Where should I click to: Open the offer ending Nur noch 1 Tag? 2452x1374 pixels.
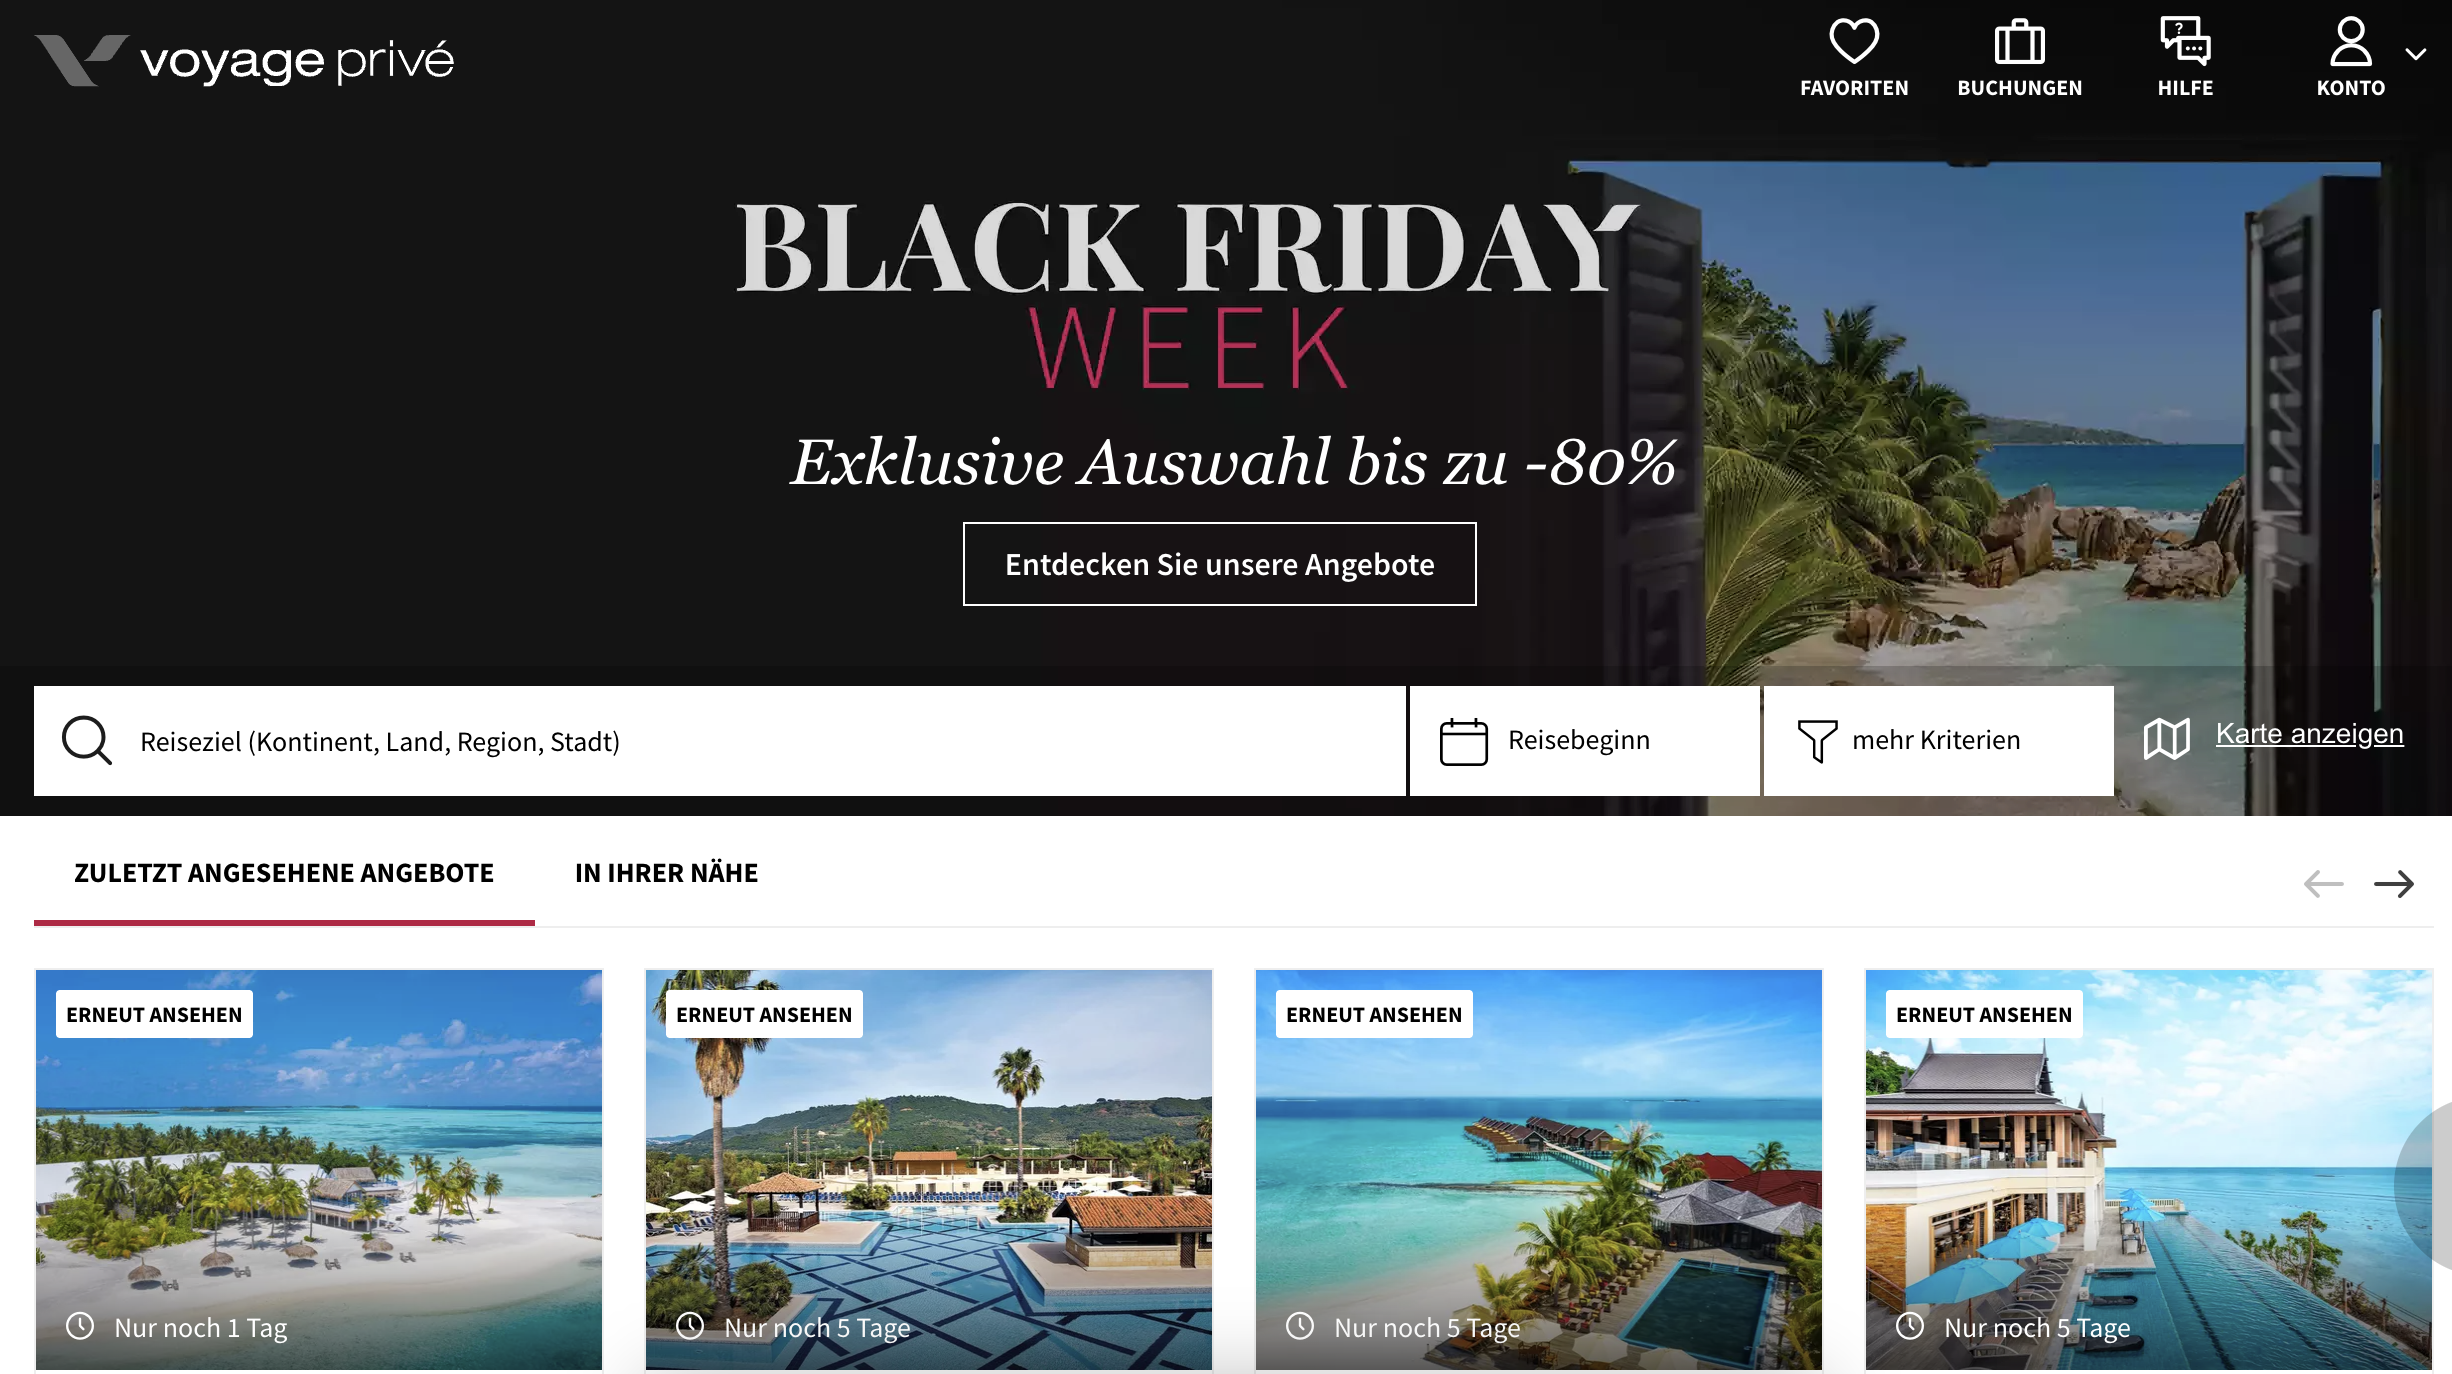319,1169
